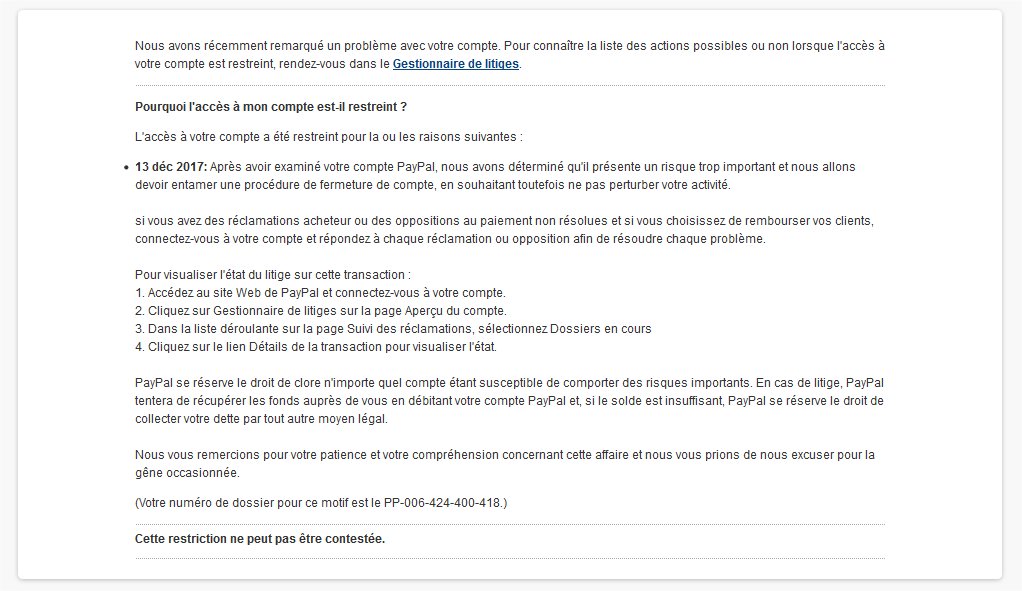Click the paragraph "PayPal se réserve le droit de clore"
Image resolution: width=1022 pixels, height=591 pixels.
[x=510, y=401]
